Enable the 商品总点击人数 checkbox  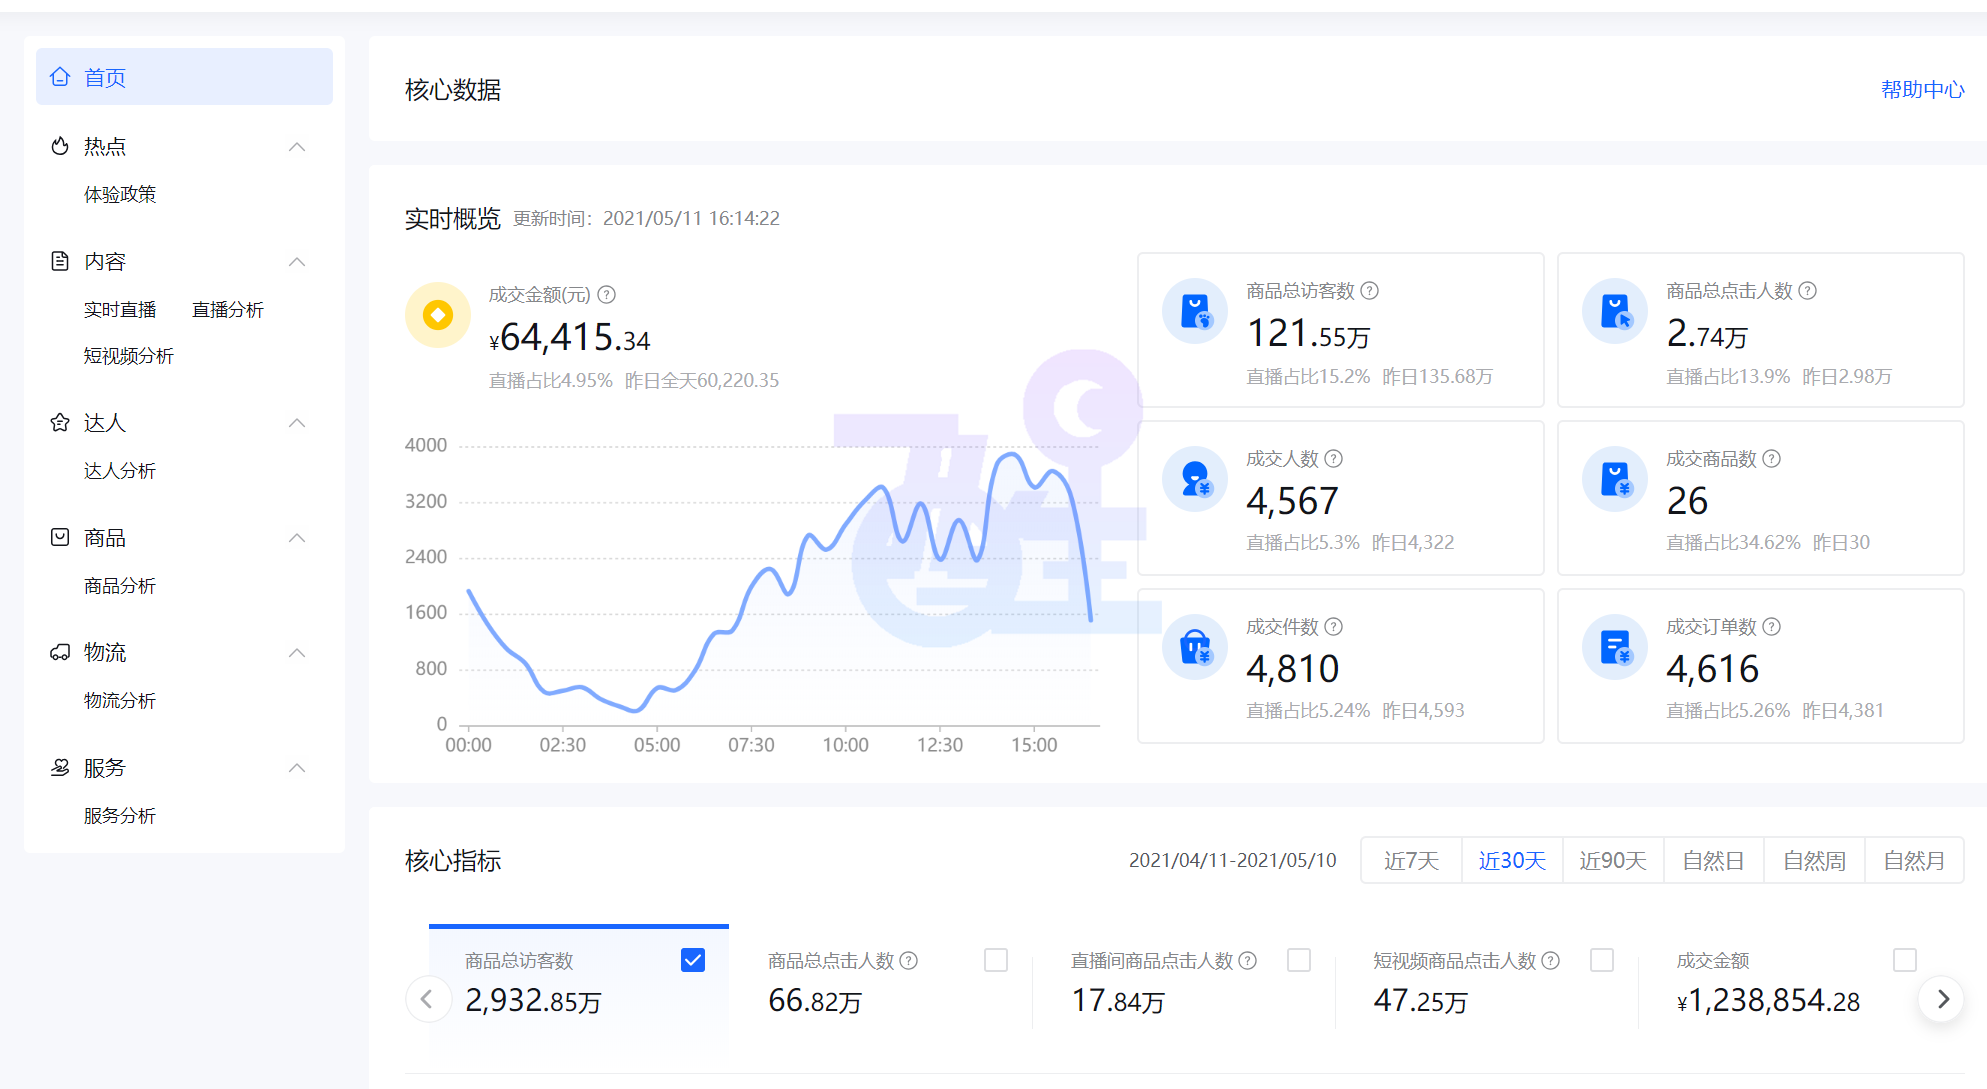tap(996, 960)
